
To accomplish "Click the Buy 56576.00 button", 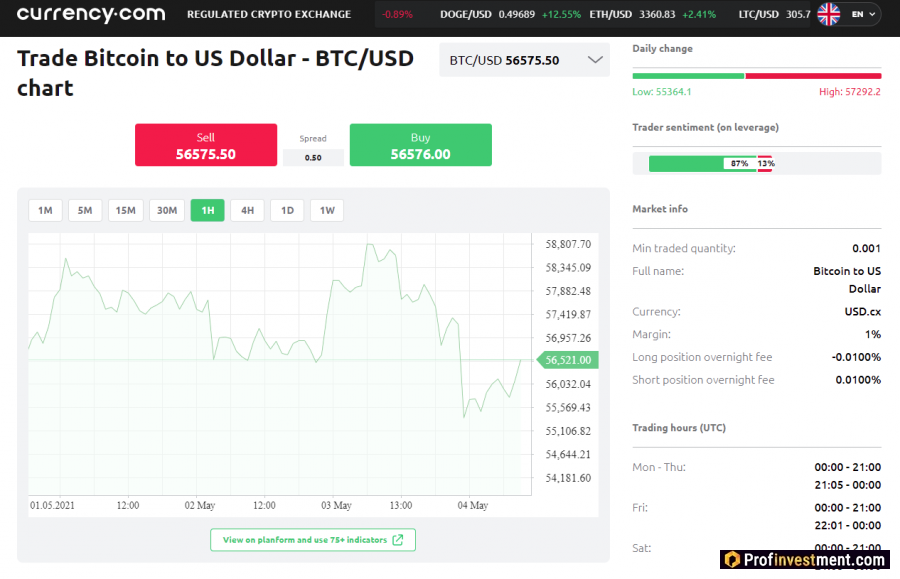I will [x=421, y=145].
